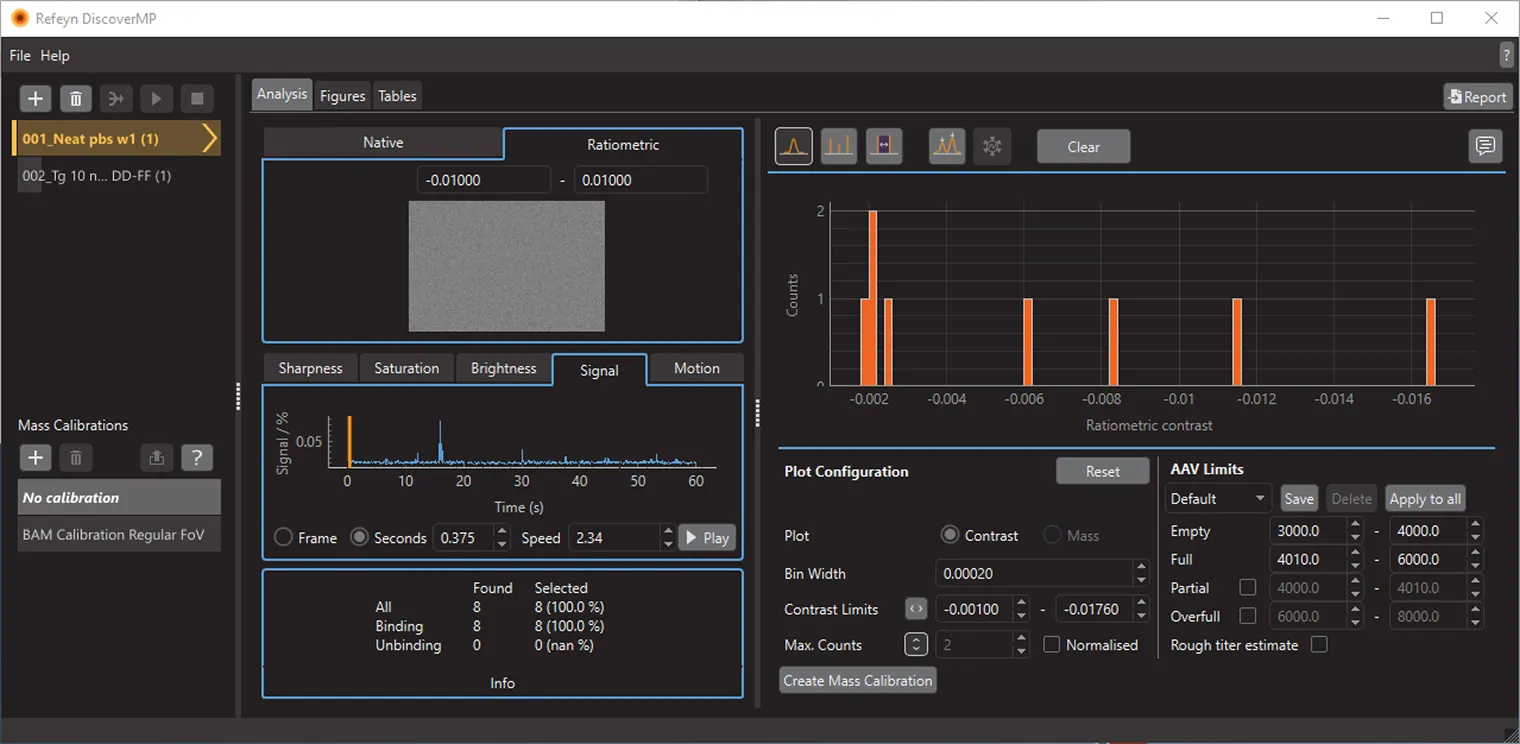The image size is (1520, 744).
Task: Export the mass calibration using upload icon
Action: click(156, 458)
